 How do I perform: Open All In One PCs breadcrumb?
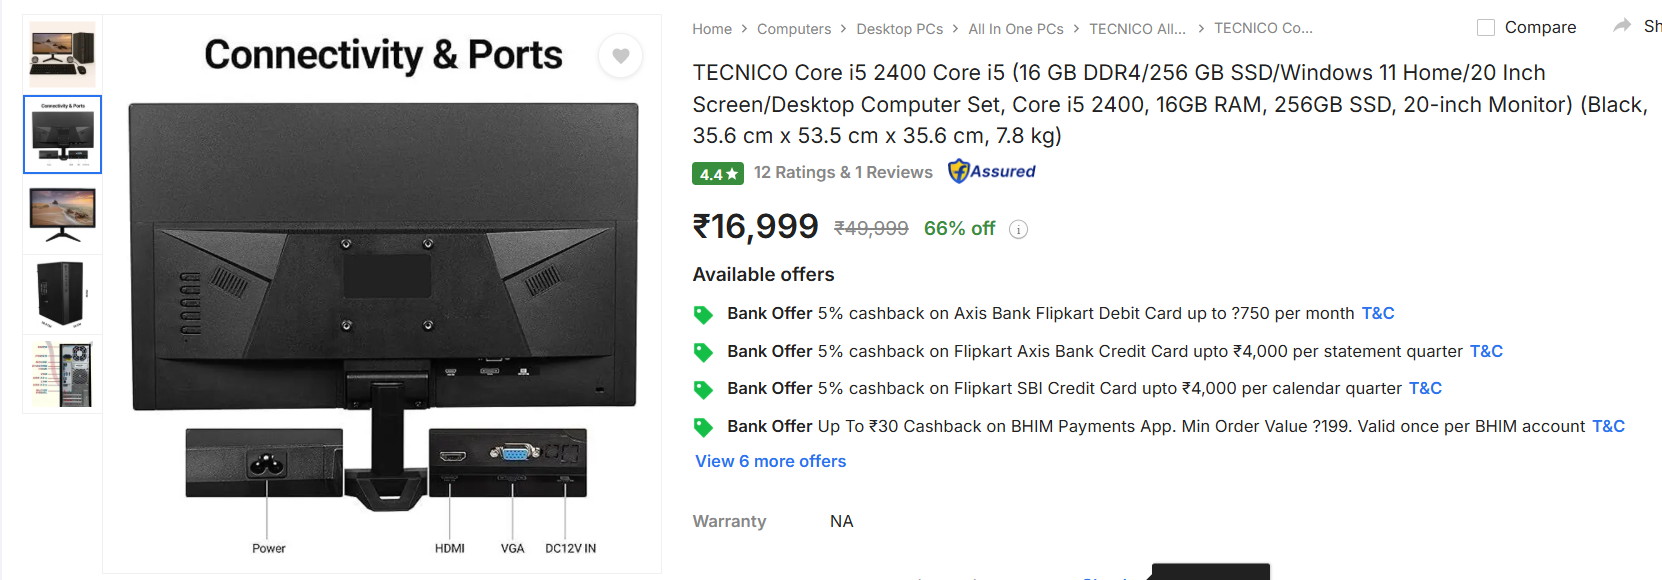point(1015,29)
